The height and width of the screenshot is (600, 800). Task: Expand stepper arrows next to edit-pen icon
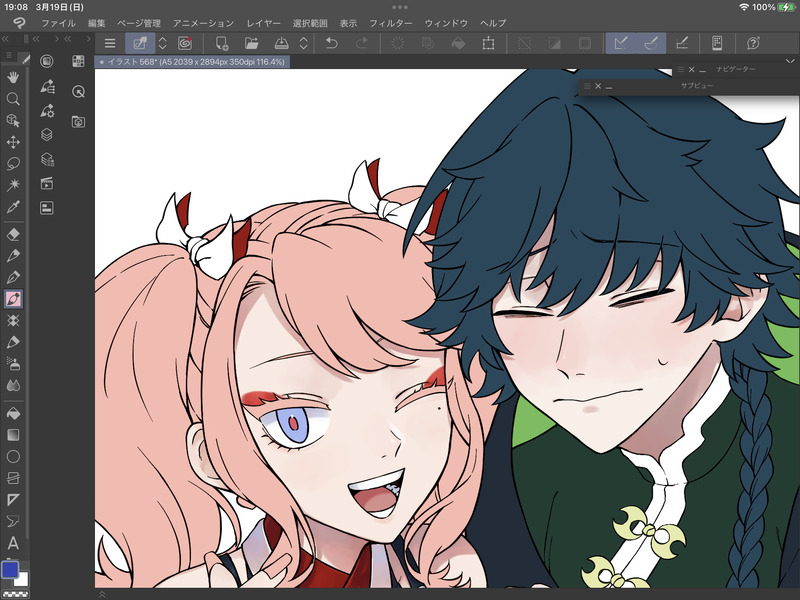point(162,43)
